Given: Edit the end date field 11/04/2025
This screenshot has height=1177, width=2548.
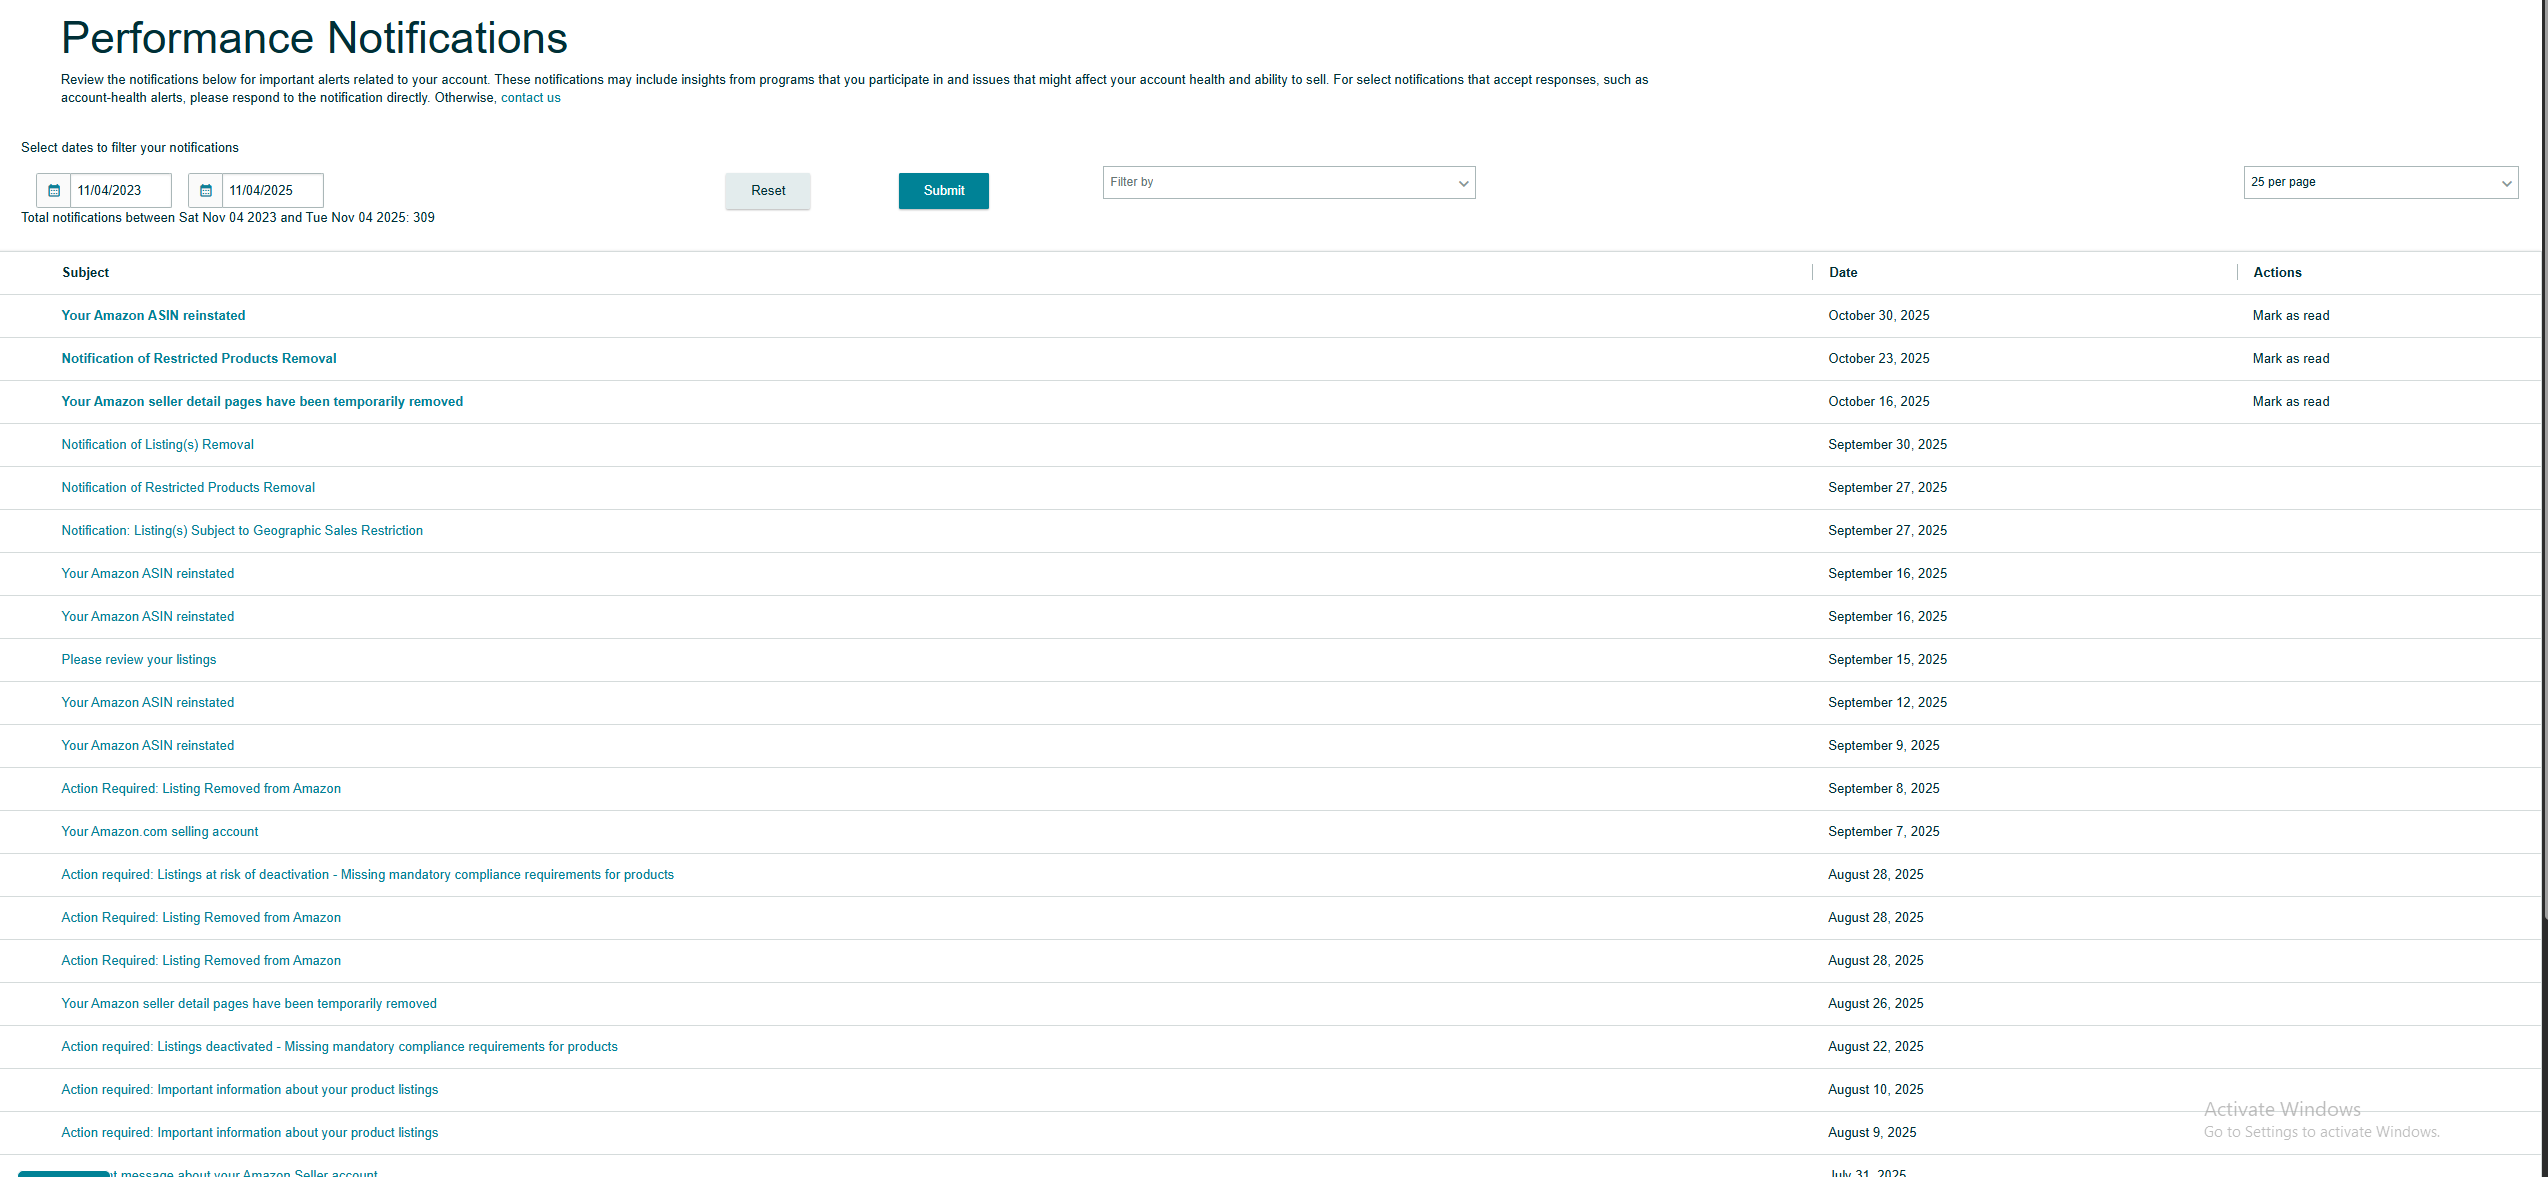Looking at the screenshot, I should click(272, 191).
